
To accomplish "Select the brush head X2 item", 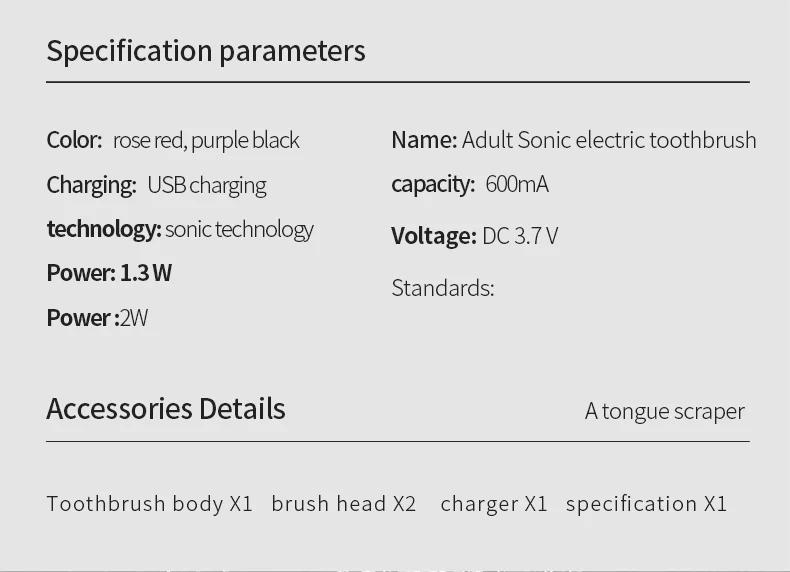I will 344,503.
